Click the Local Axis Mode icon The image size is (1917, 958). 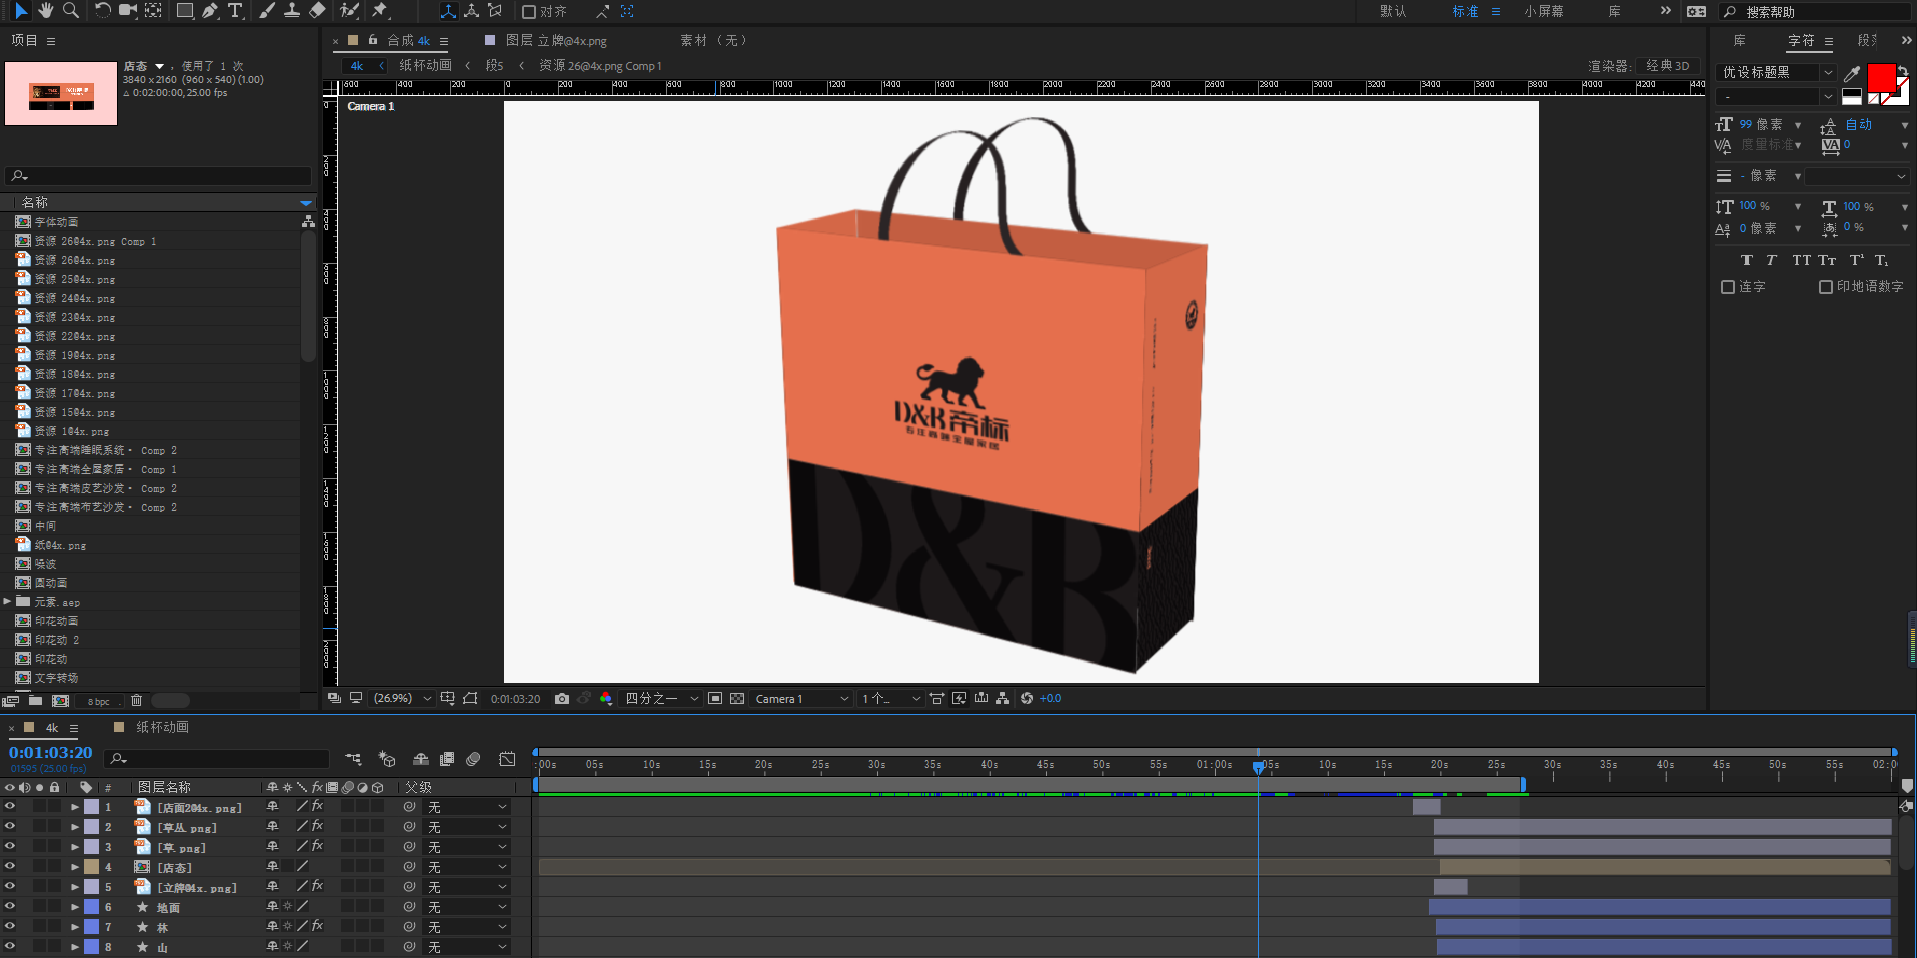pos(448,11)
